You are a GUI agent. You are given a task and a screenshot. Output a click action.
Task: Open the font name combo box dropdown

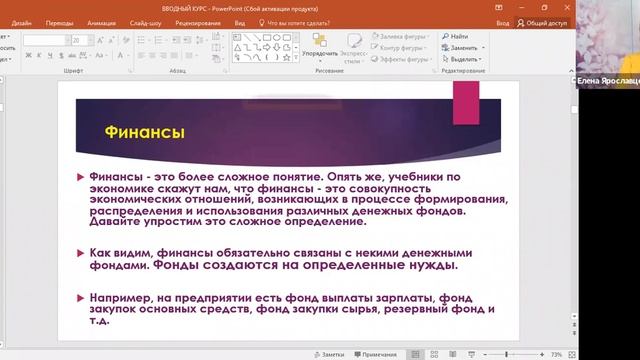pos(68,40)
